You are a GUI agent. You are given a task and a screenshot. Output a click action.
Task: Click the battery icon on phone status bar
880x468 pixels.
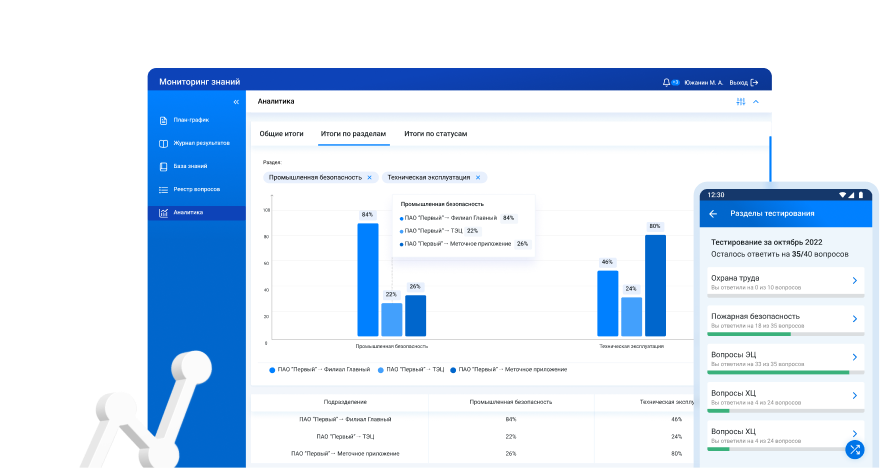860,195
